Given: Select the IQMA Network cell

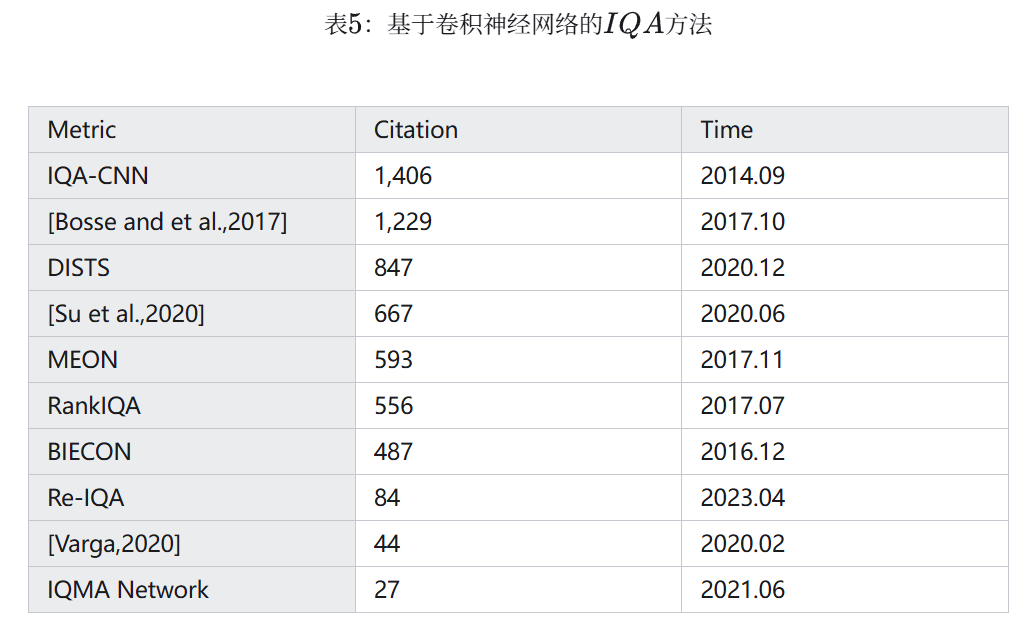Looking at the screenshot, I should [128, 590].
